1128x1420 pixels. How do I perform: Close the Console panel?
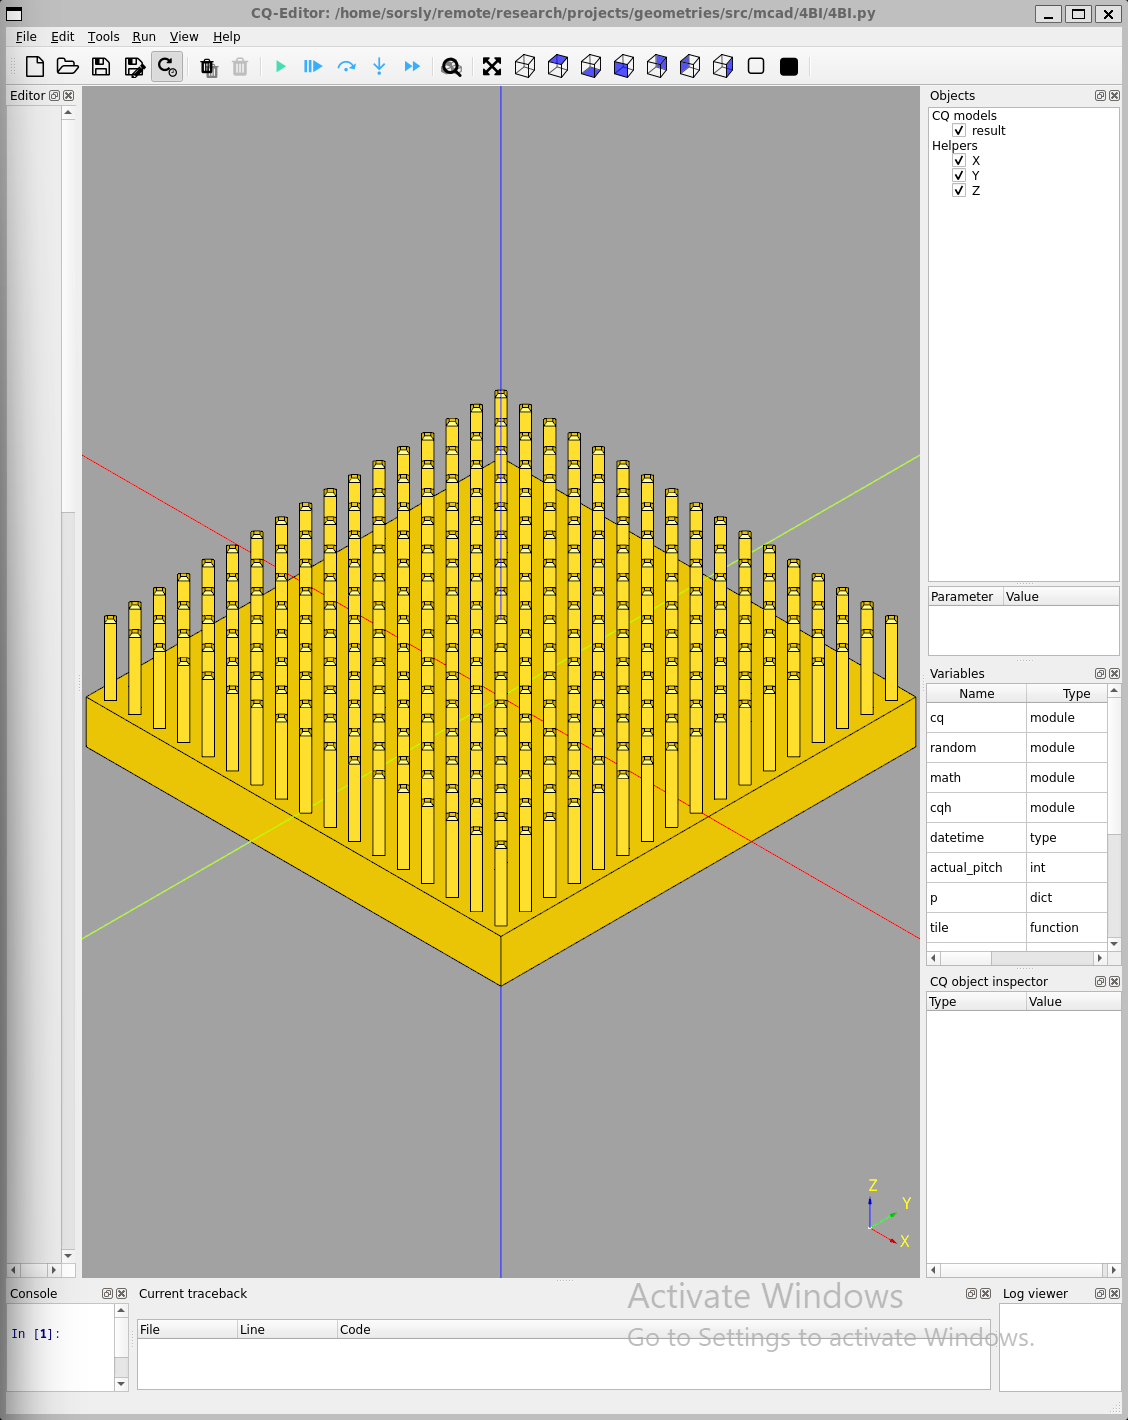[121, 1294]
